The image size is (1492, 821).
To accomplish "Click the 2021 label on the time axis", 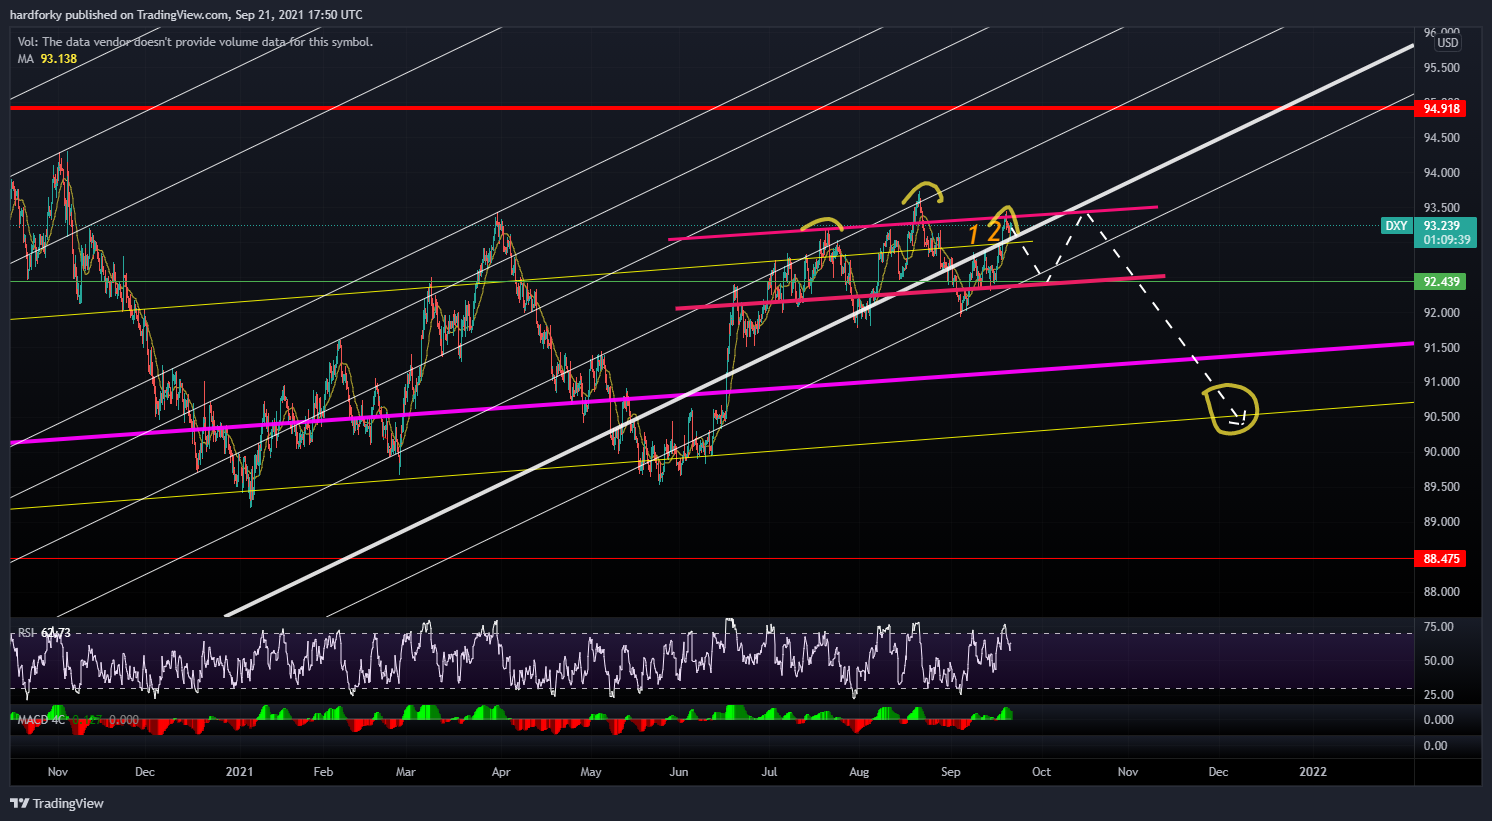I will pos(240,772).
